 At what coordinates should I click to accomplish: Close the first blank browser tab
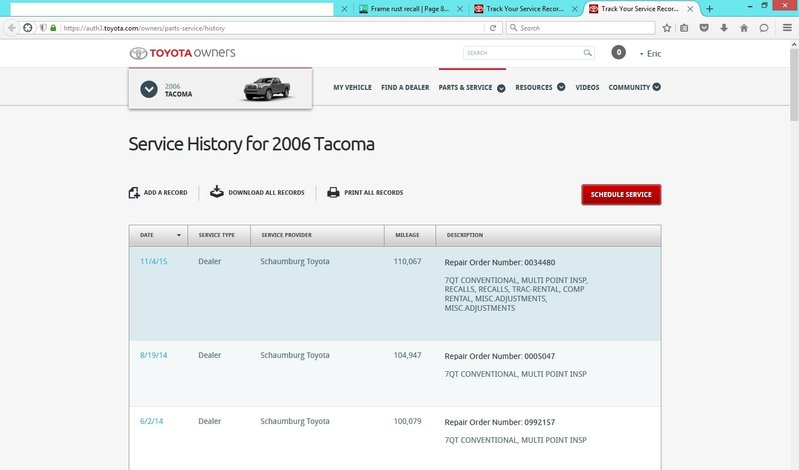coord(344,9)
